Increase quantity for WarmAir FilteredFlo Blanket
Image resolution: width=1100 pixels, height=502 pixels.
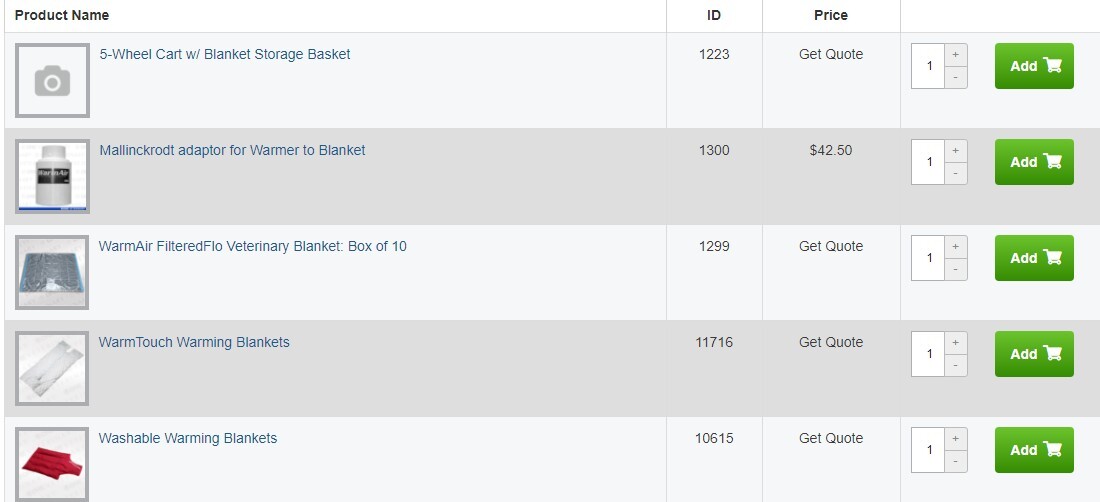point(955,247)
